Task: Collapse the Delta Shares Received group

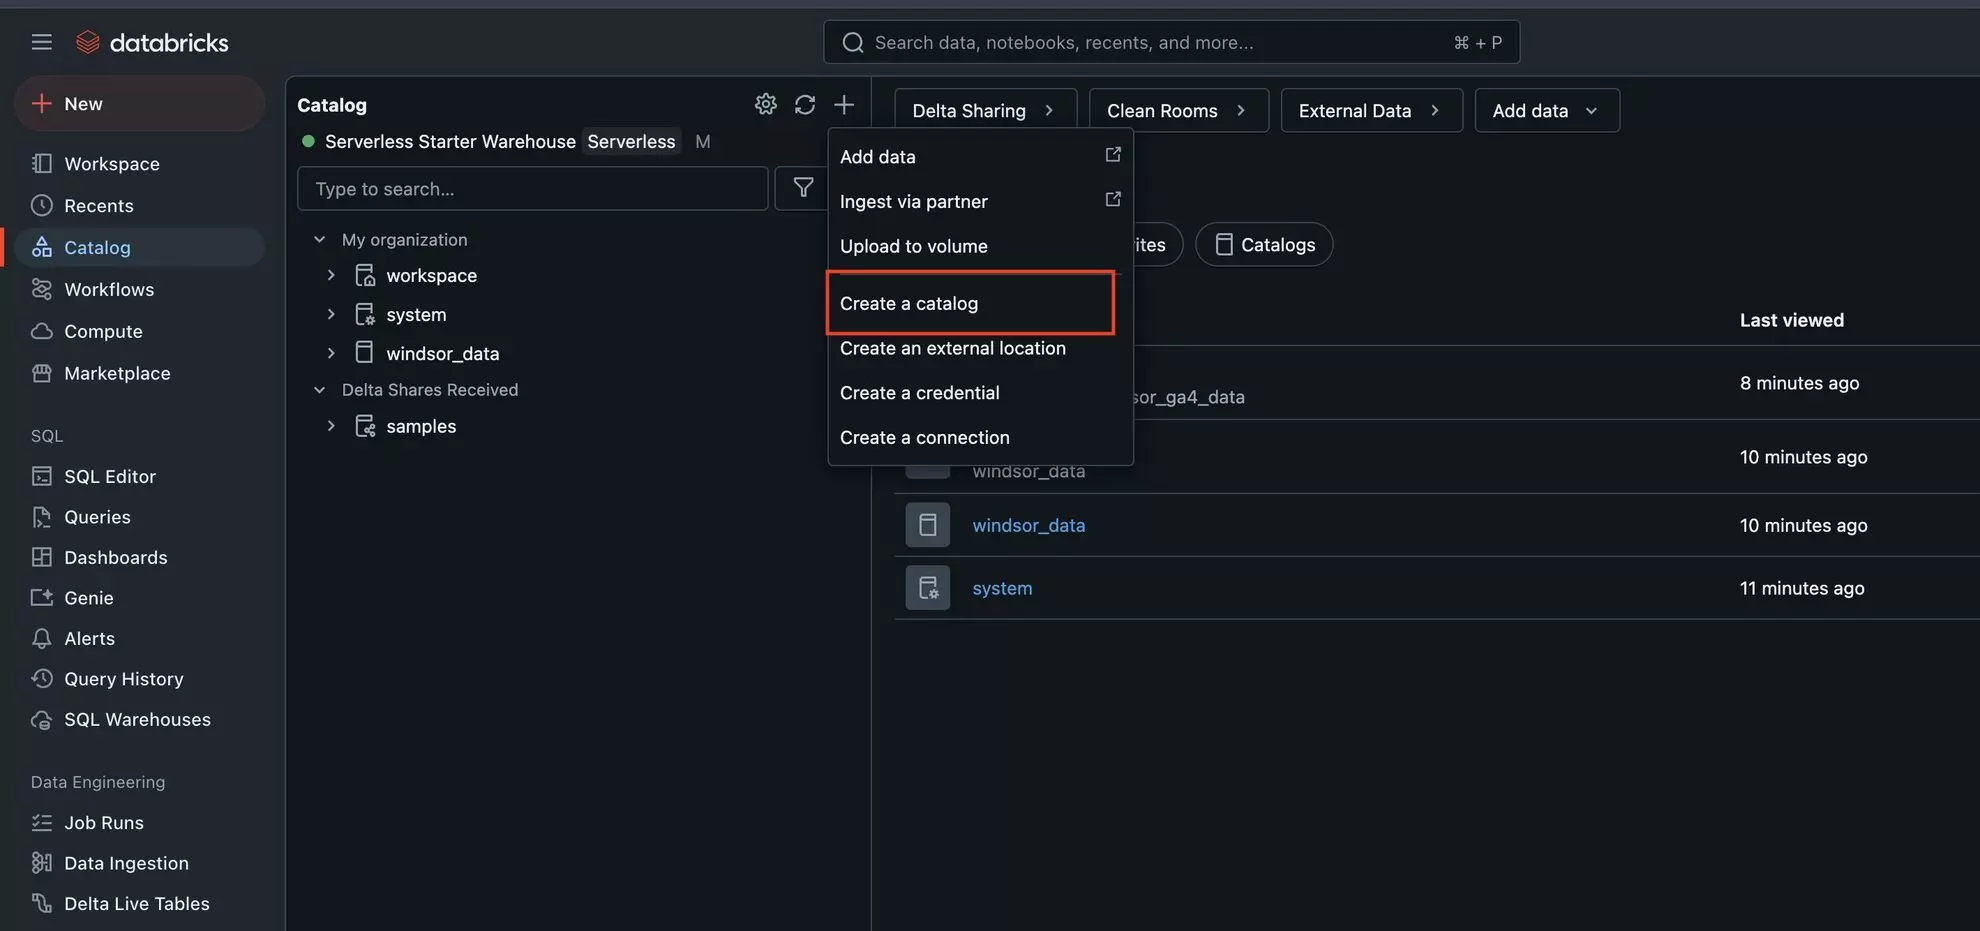Action: 319,390
